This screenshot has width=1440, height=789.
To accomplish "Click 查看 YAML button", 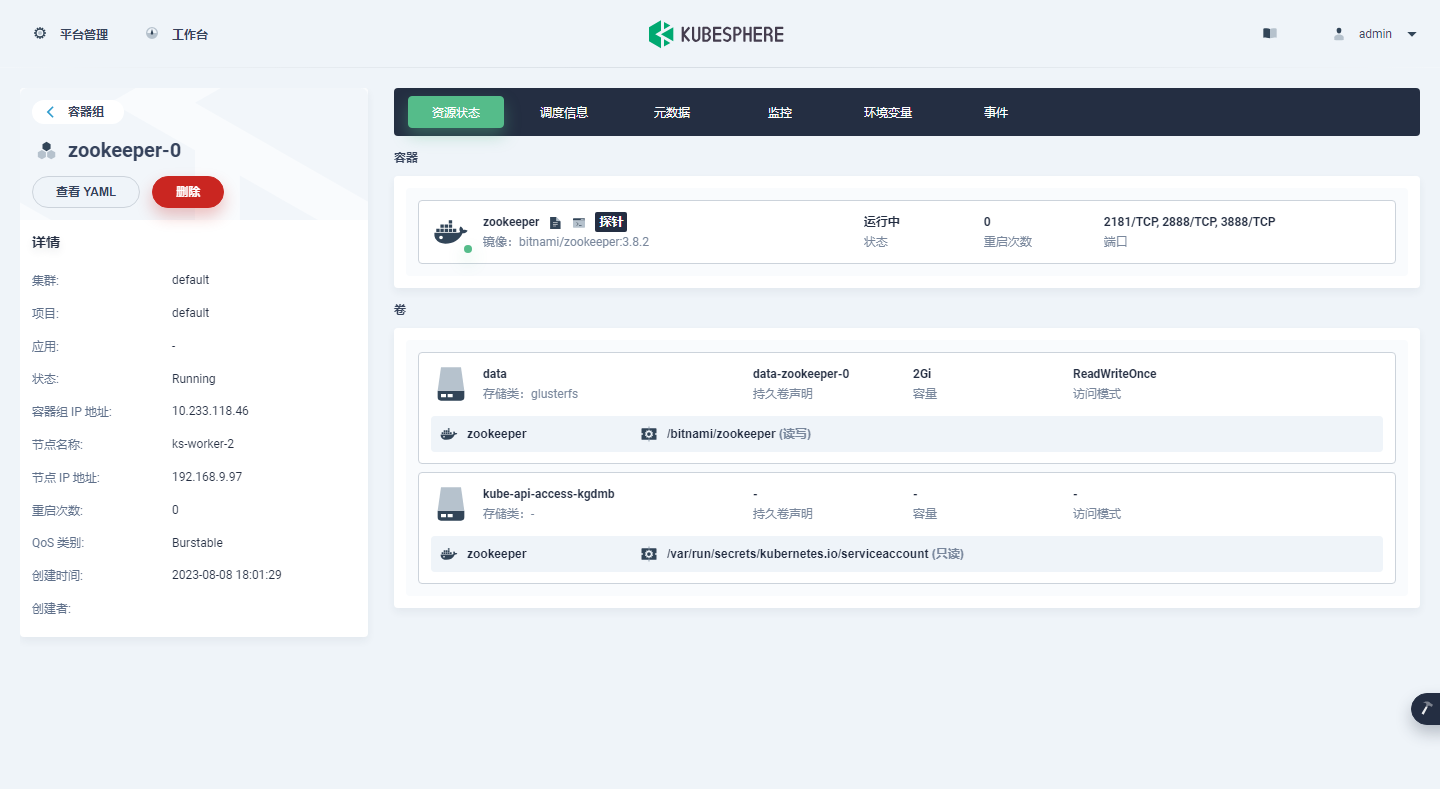I will click(x=86, y=192).
